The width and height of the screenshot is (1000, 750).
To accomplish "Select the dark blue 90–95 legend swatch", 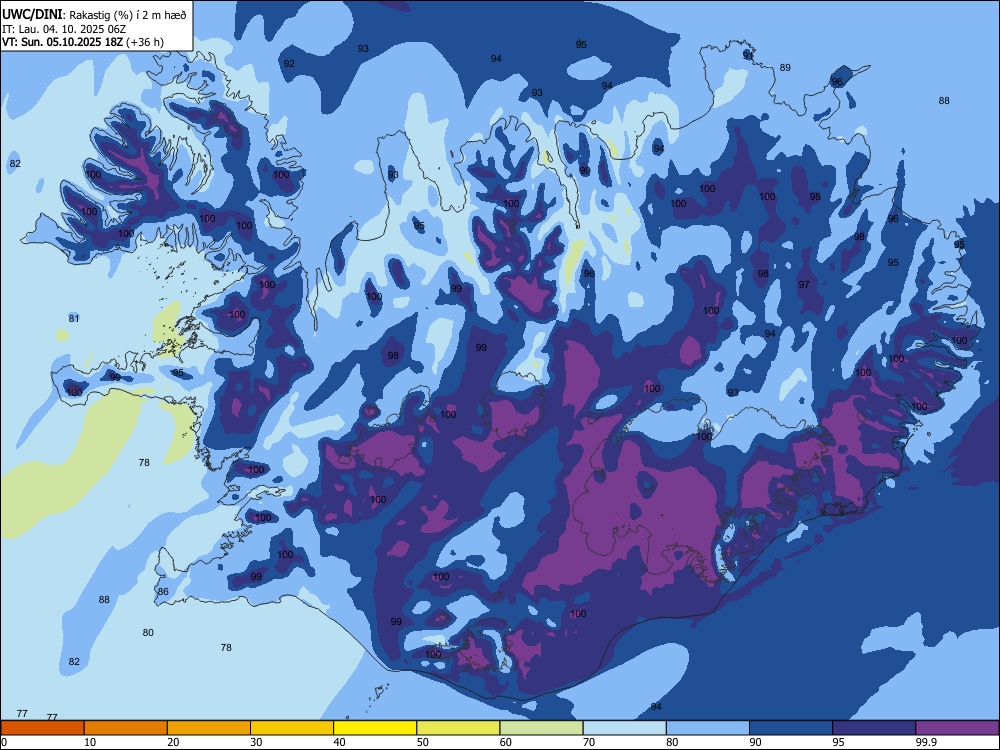I will coord(791,728).
